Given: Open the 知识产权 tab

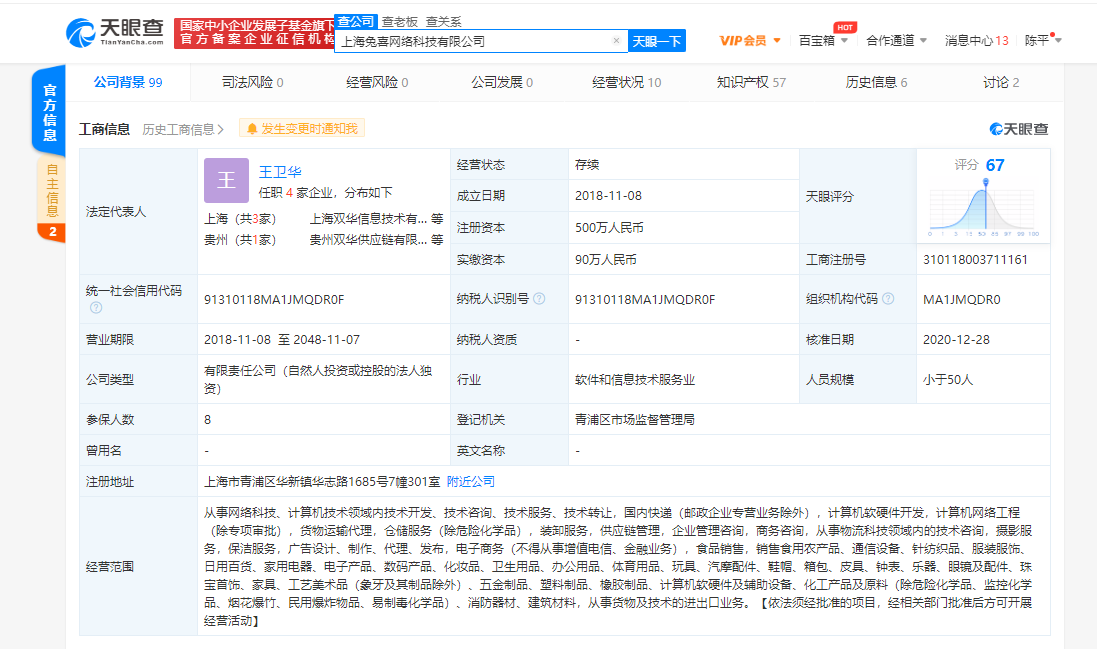Looking at the screenshot, I should (x=751, y=83).
